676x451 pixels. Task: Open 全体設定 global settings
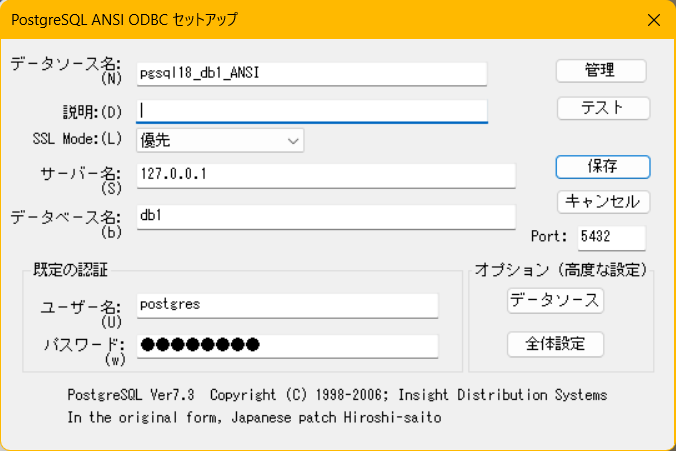tap(555, 344)
